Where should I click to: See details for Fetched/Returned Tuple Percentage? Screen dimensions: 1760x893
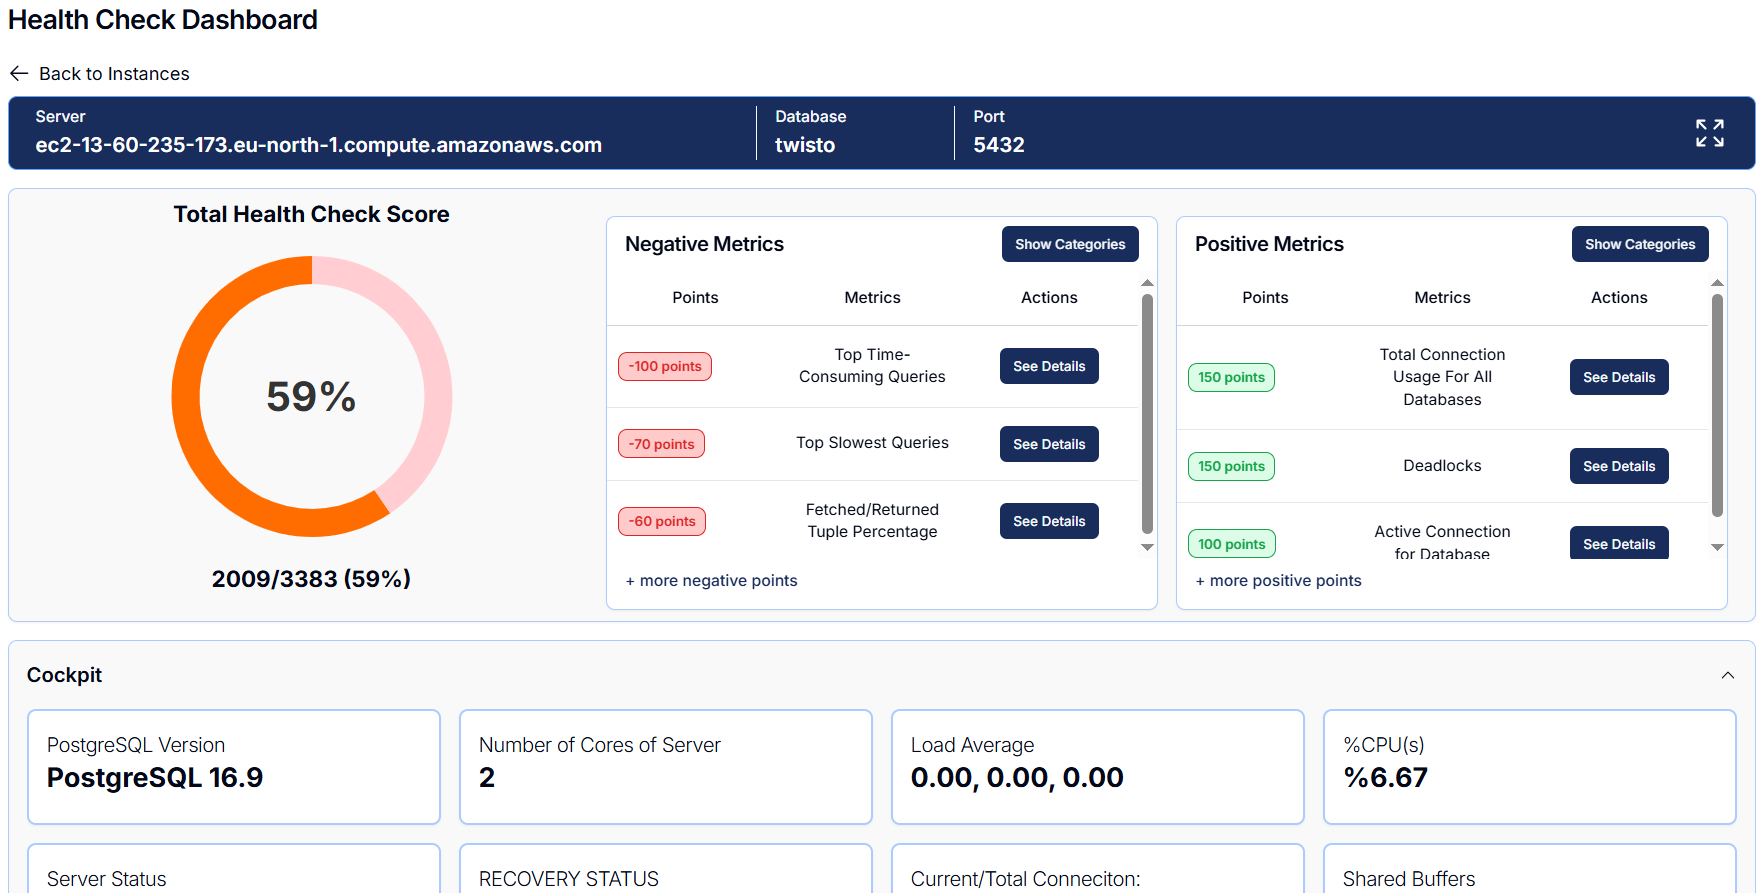(1048, 521)
